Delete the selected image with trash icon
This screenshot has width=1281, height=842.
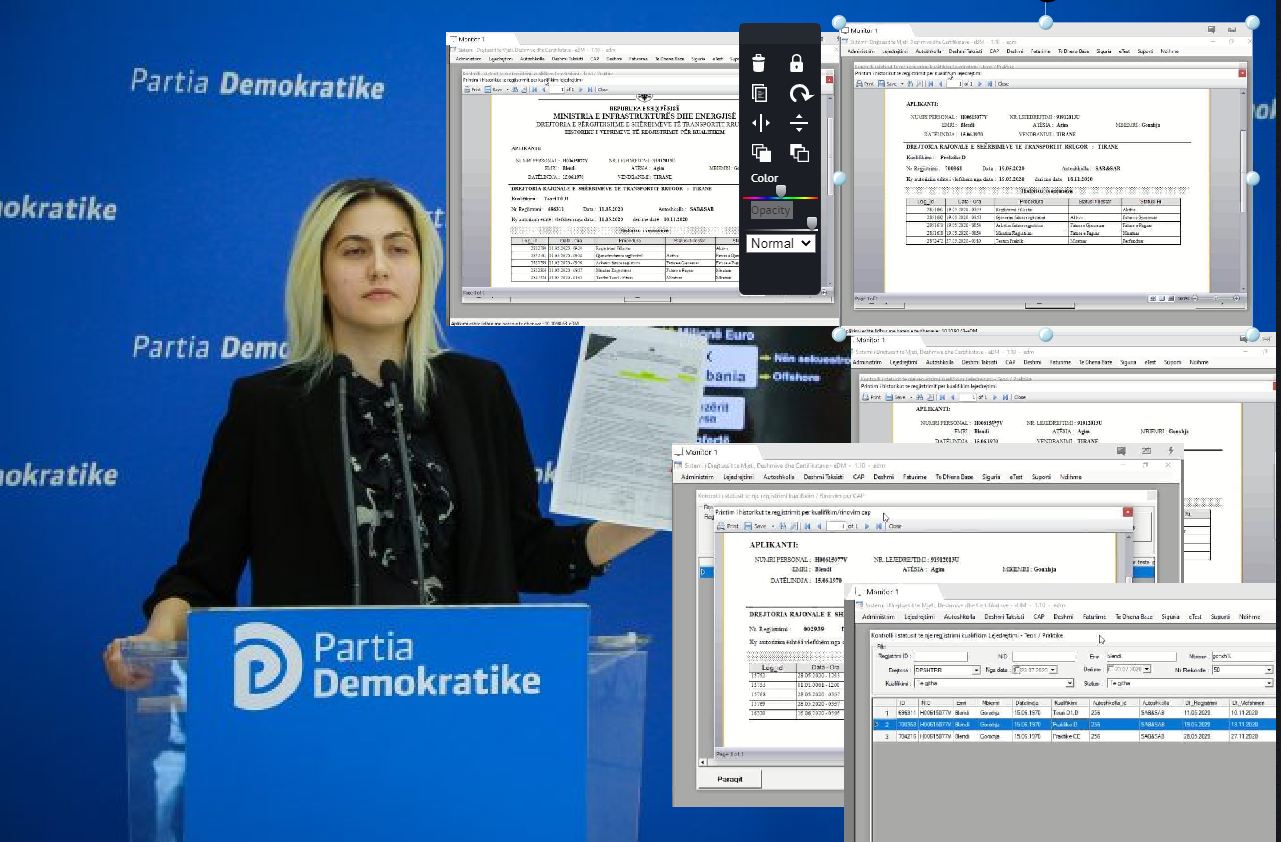tap(759, 64)
